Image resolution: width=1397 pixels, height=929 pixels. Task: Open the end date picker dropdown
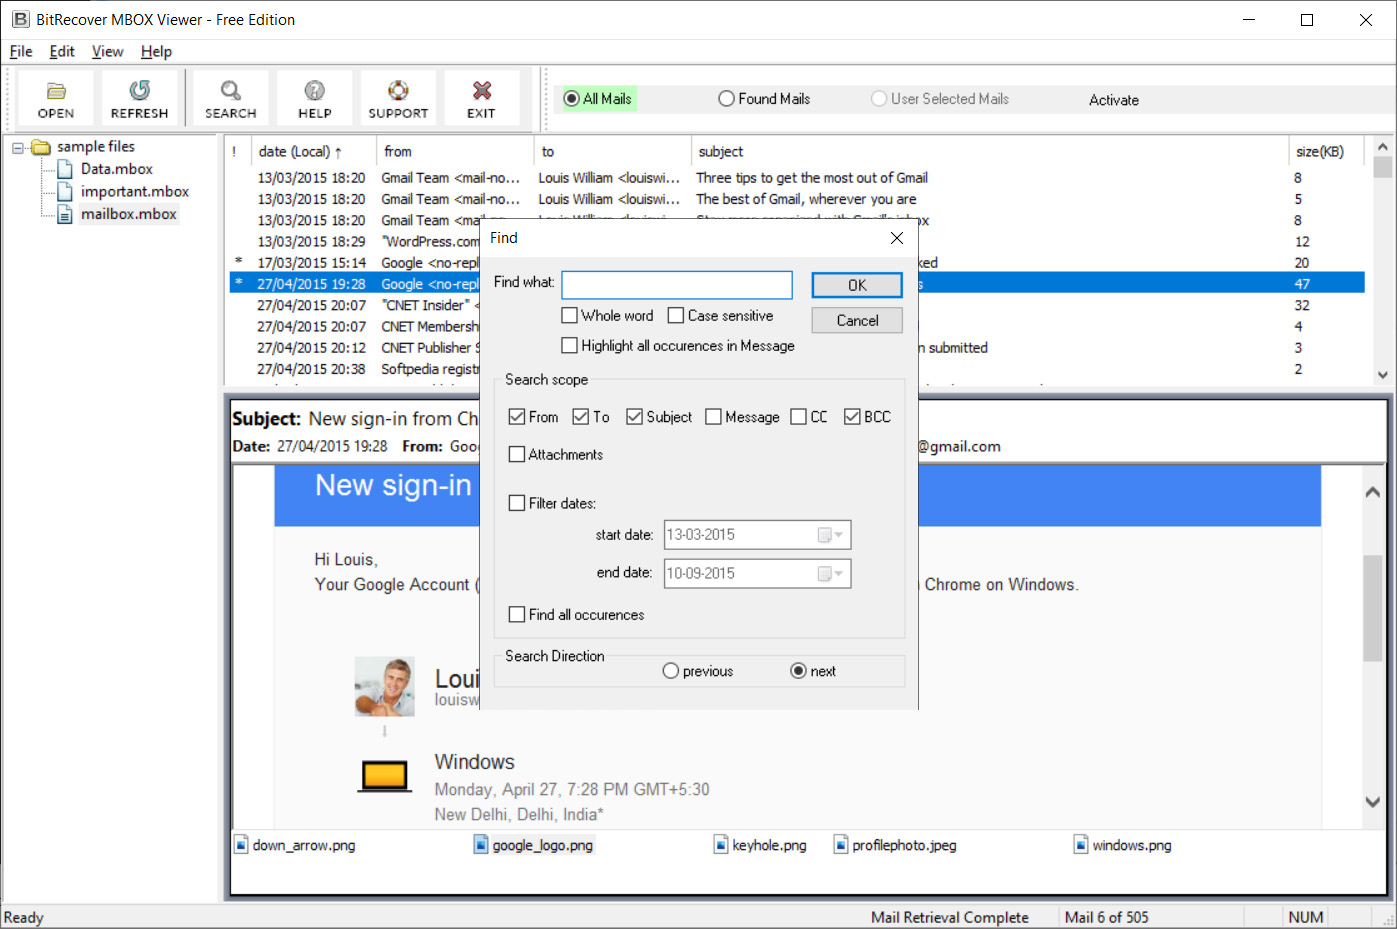[x=832, y=574]
